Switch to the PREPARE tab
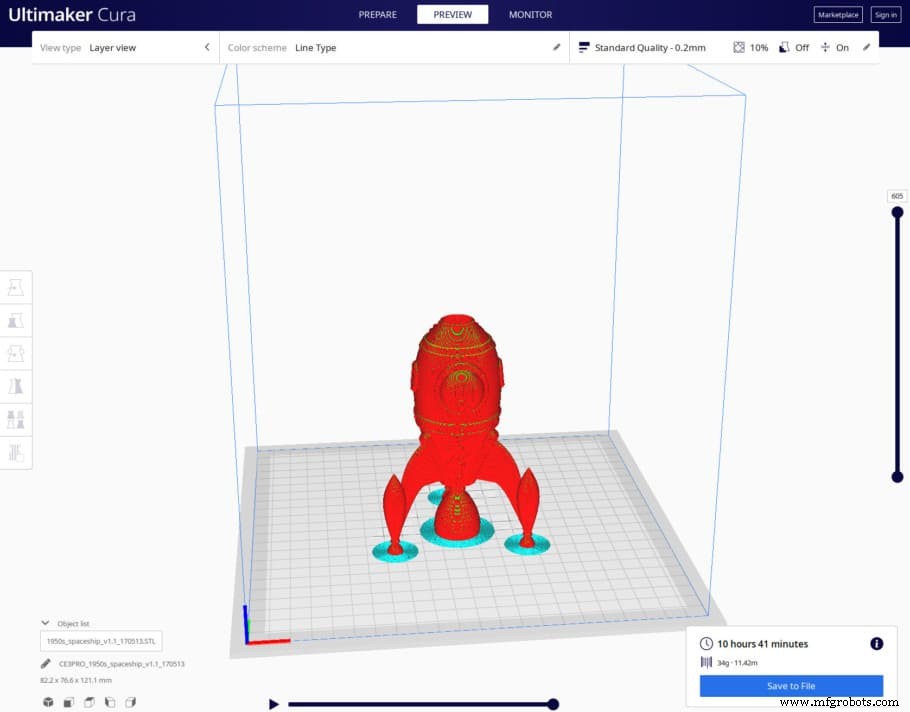910x712 pixels. coord(377,14)
